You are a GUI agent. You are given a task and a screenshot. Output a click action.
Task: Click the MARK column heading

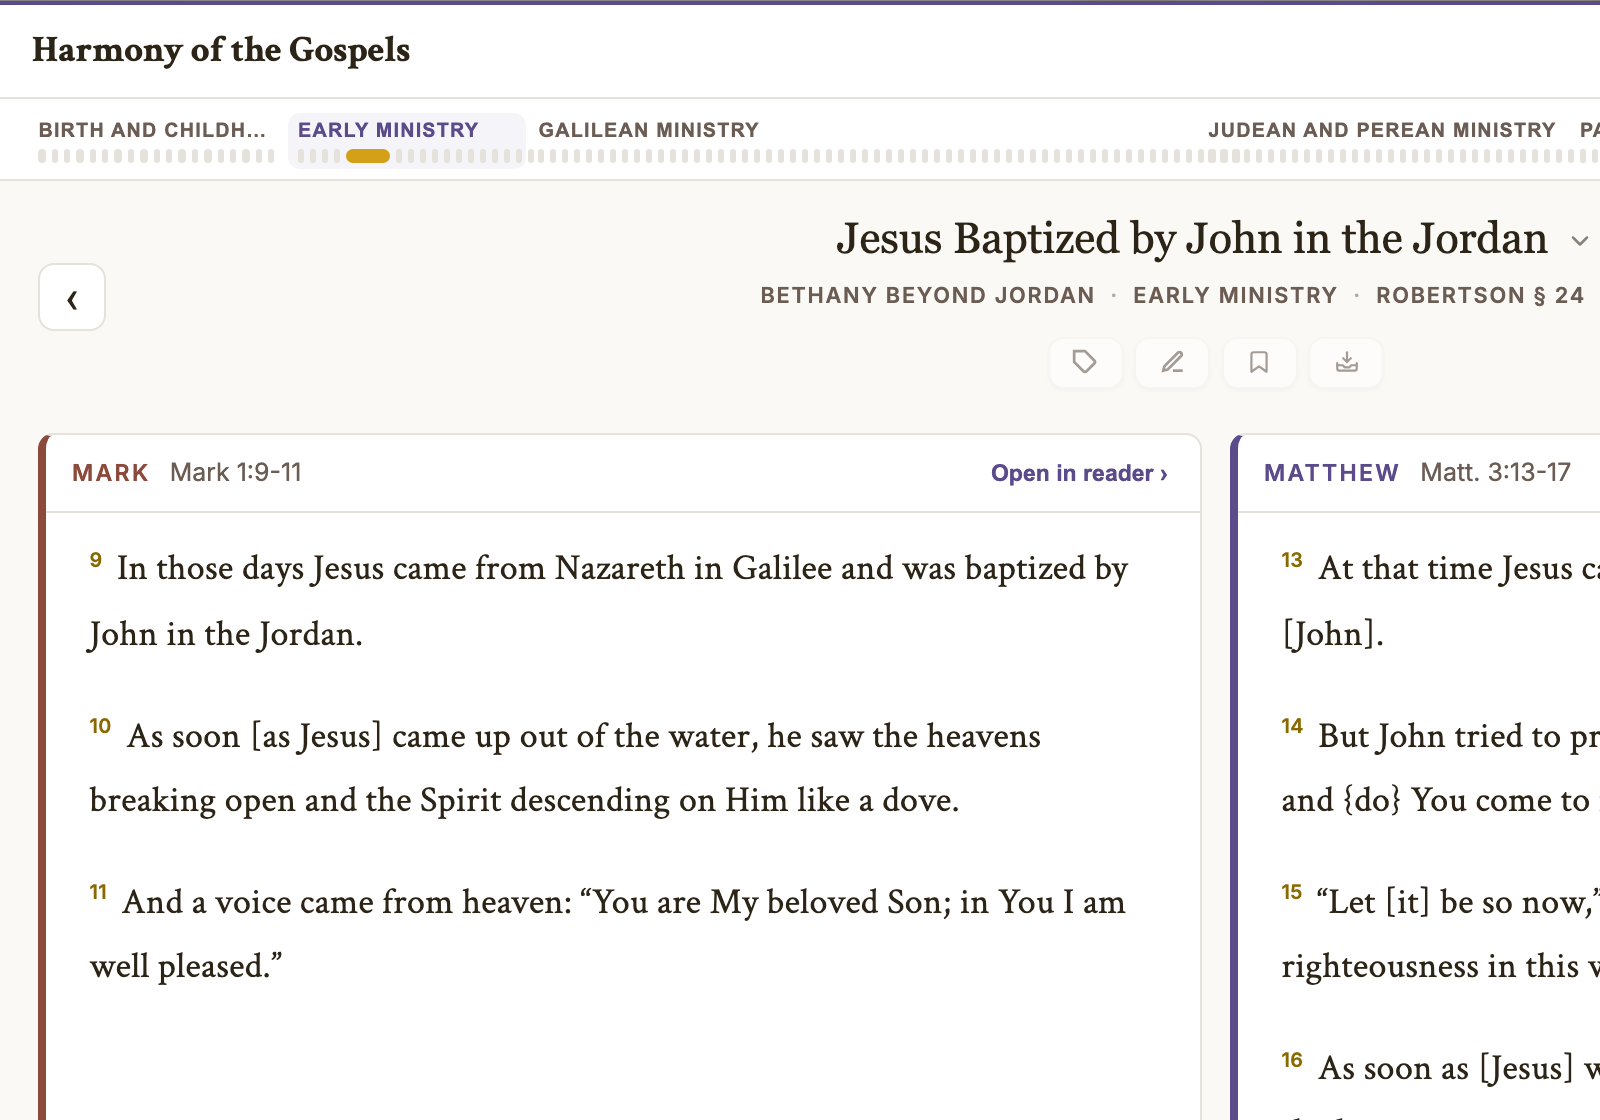click(x=110, y=473)
